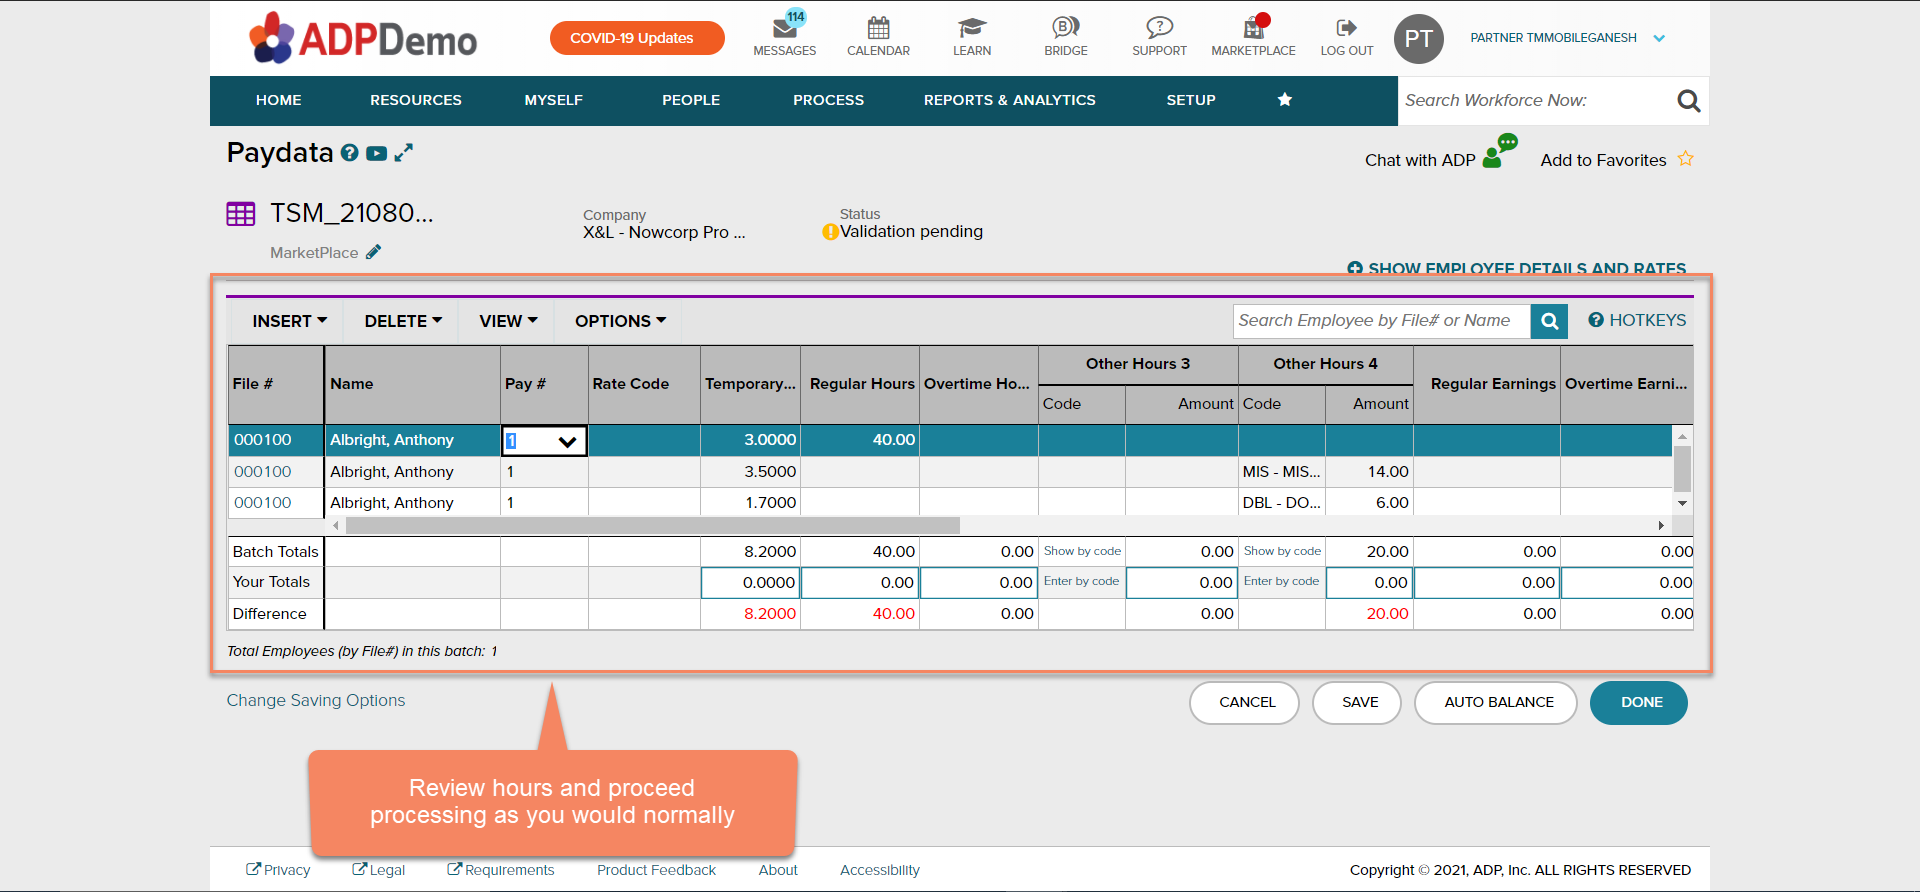The height and width of the screenshot is (892, 1920).
Task: Expand the INSERT dropdown menu
Action: [289, 321]
